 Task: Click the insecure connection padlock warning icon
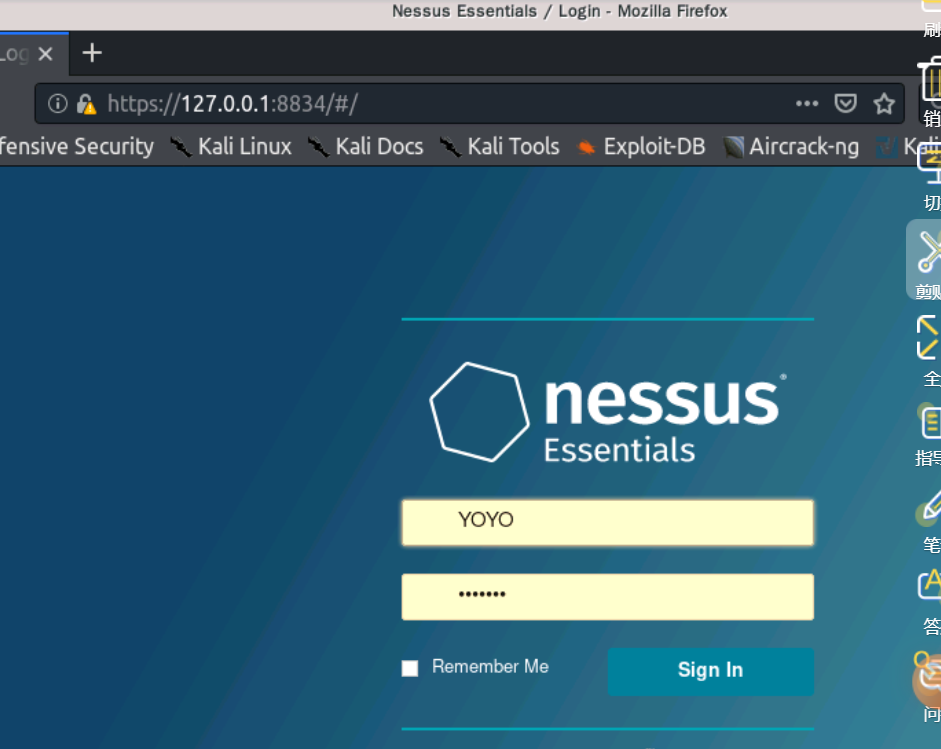coord(86,104)
